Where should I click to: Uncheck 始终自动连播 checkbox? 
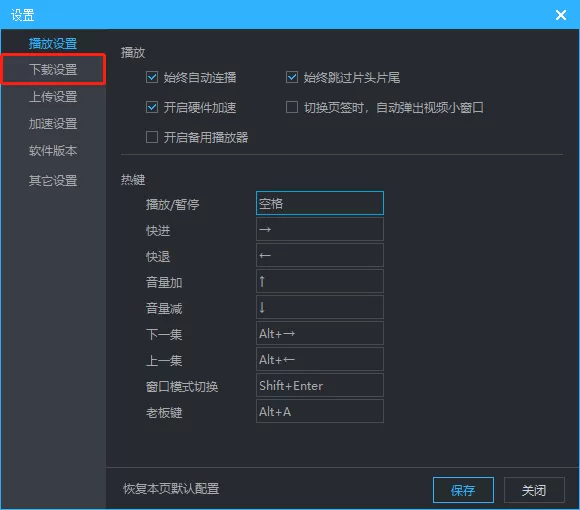click(152, 77)
